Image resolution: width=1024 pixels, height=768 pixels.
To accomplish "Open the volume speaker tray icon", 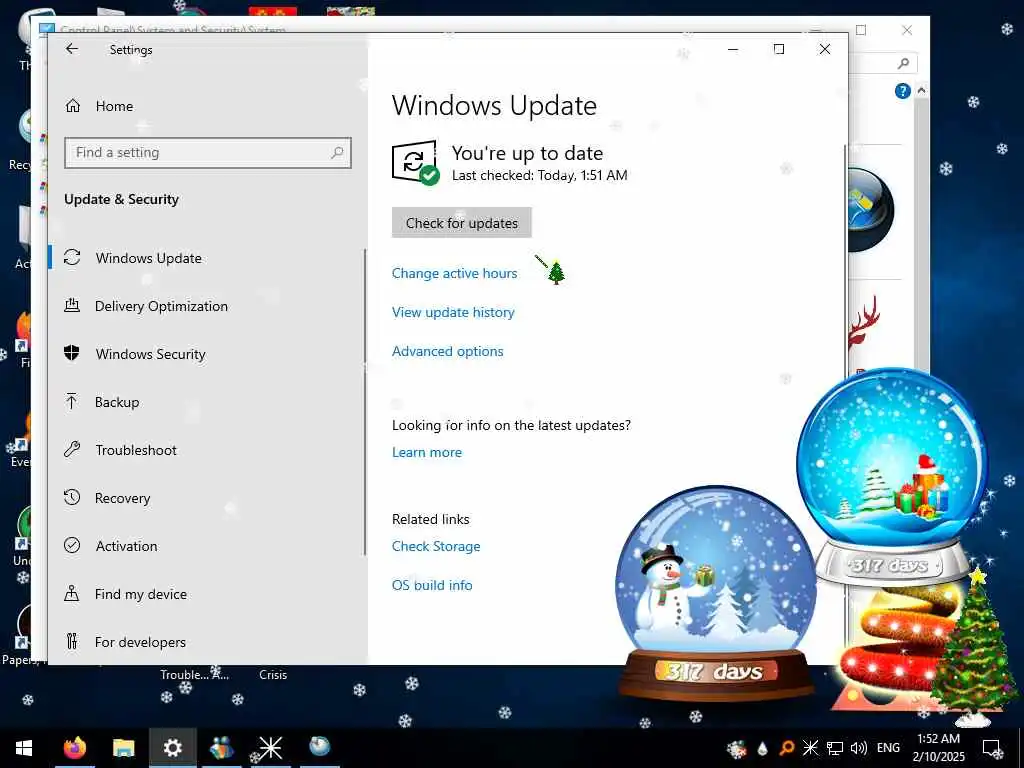I will [x=859, y=748].
